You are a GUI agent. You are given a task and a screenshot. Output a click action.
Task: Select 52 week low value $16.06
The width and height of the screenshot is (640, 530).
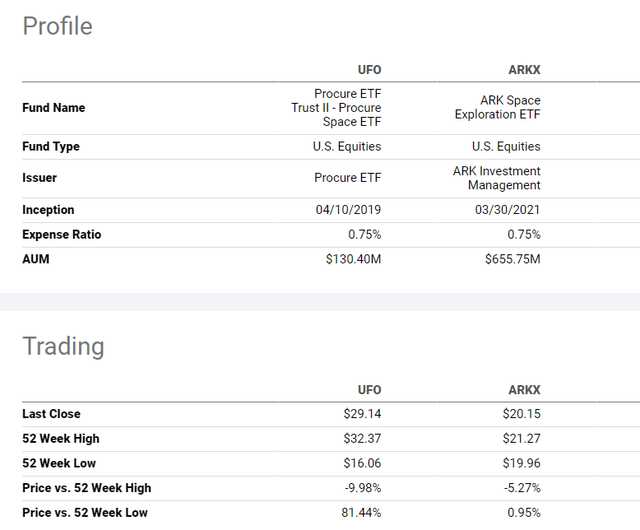pyautogui.click(x=362, y=463)
